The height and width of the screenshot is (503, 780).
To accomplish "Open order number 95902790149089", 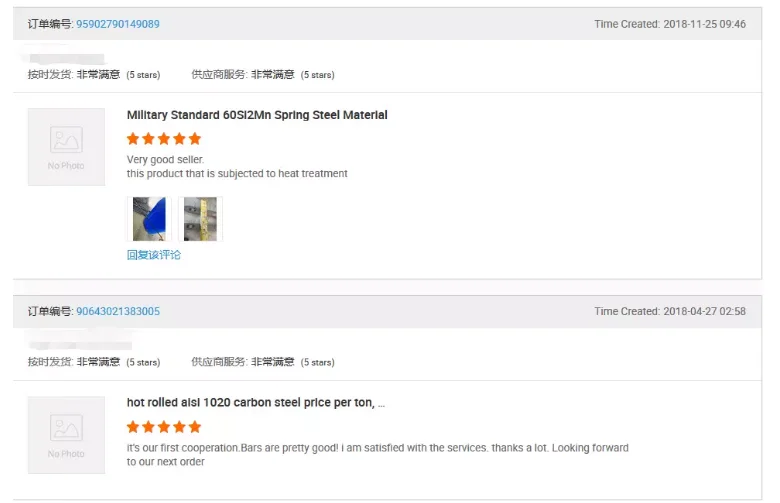I will [117, 24].
